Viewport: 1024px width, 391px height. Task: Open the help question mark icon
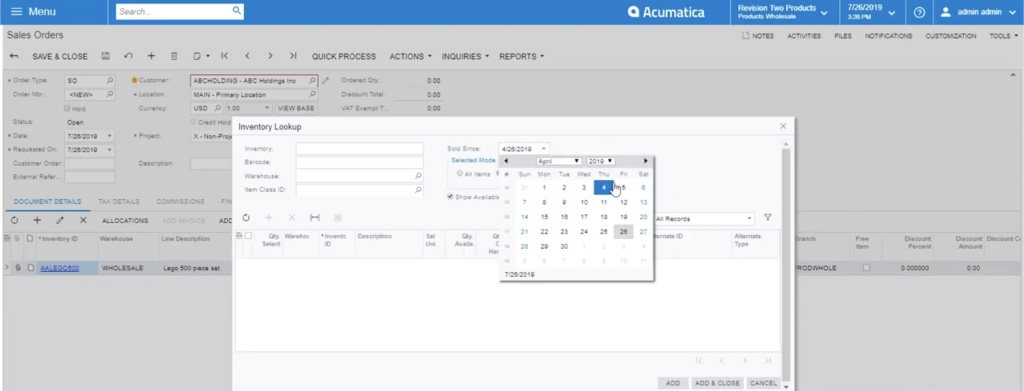point(919,12)
